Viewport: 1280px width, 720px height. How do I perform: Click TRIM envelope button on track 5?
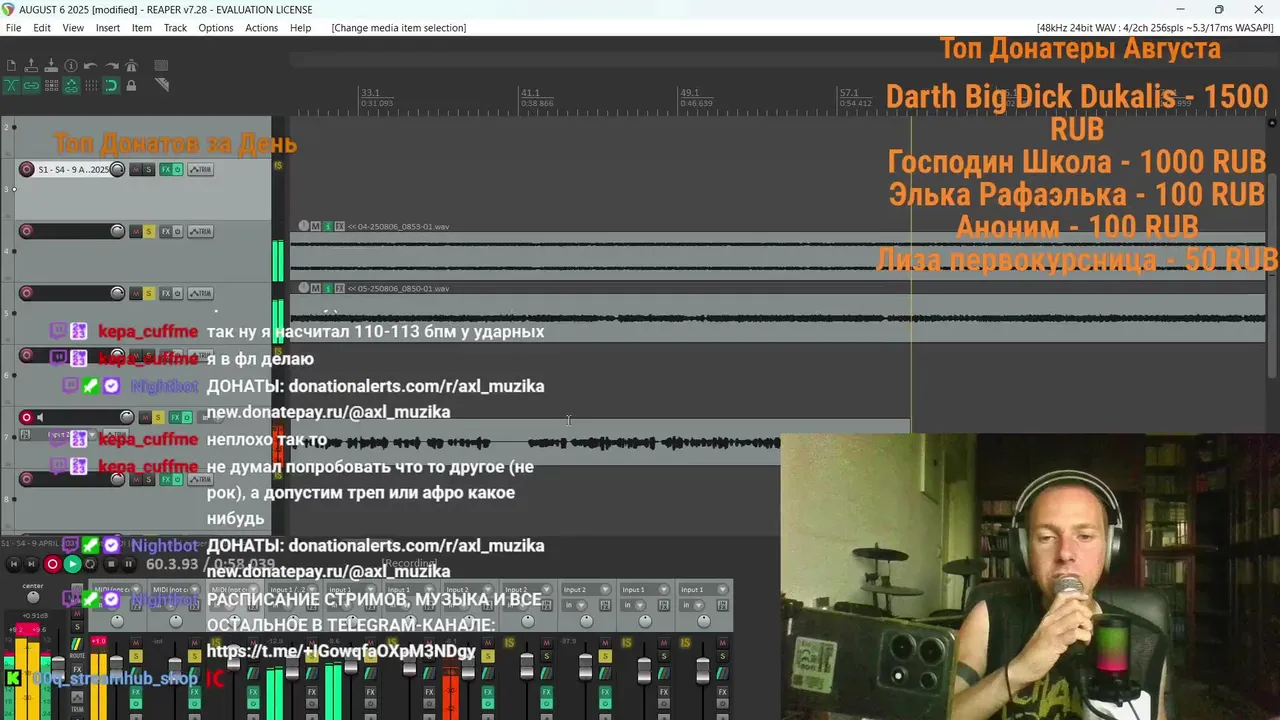pos(200,293)
